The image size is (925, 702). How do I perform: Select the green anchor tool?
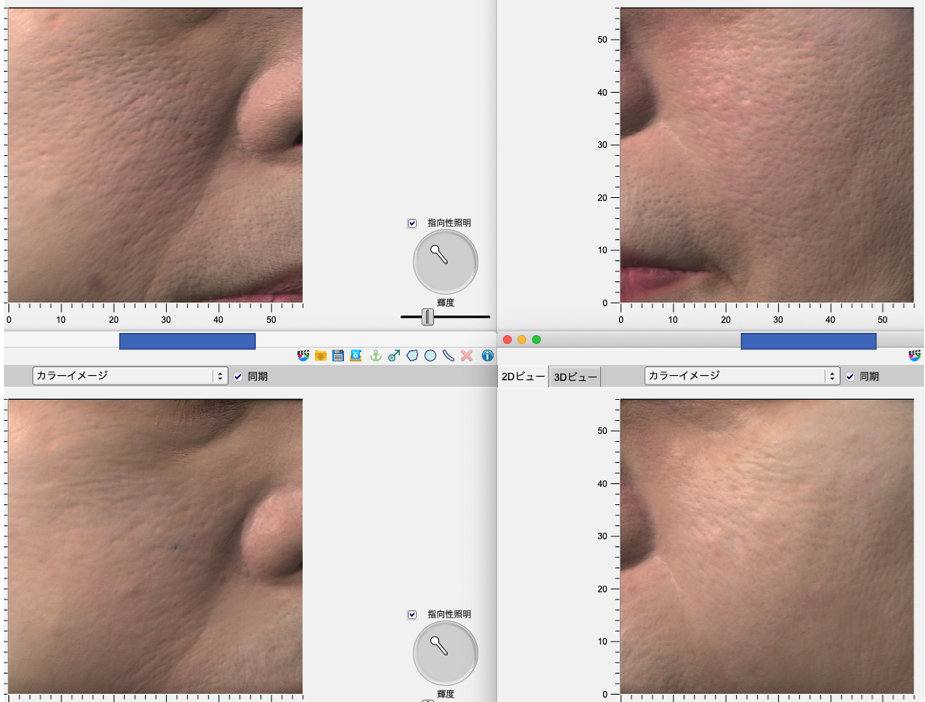click(375, 356)
